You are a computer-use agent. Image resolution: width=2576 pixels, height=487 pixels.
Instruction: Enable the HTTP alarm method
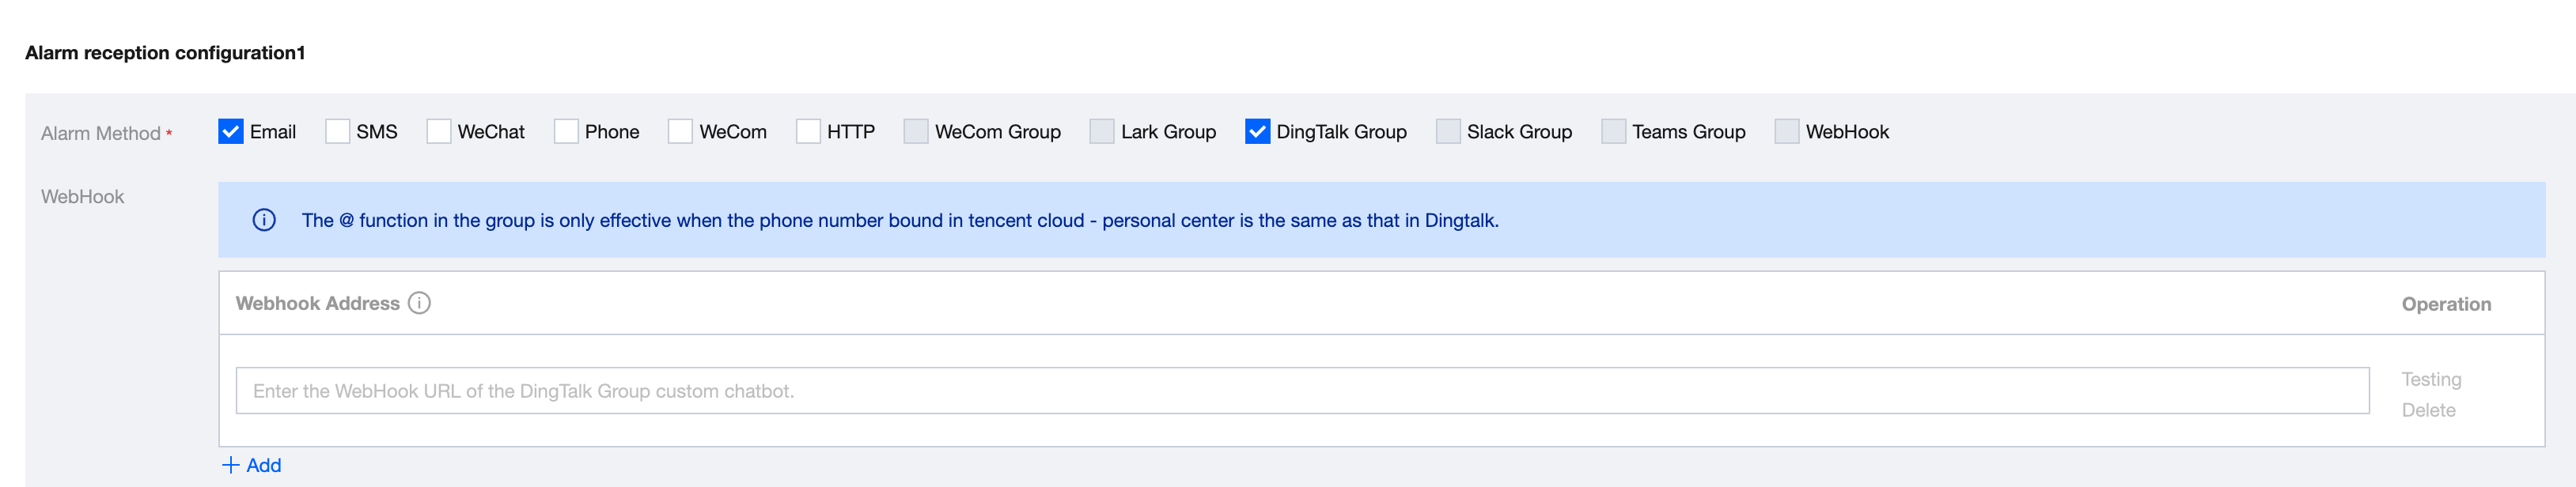click(808, 132)
